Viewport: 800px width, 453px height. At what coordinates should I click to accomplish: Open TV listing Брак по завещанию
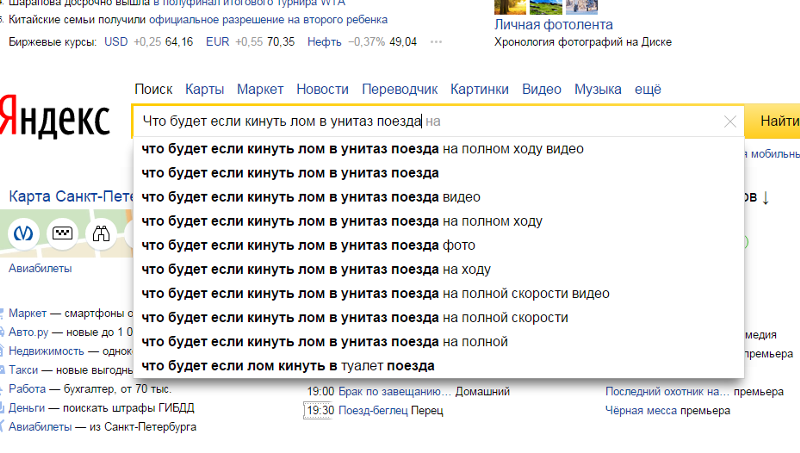[395, 392]
